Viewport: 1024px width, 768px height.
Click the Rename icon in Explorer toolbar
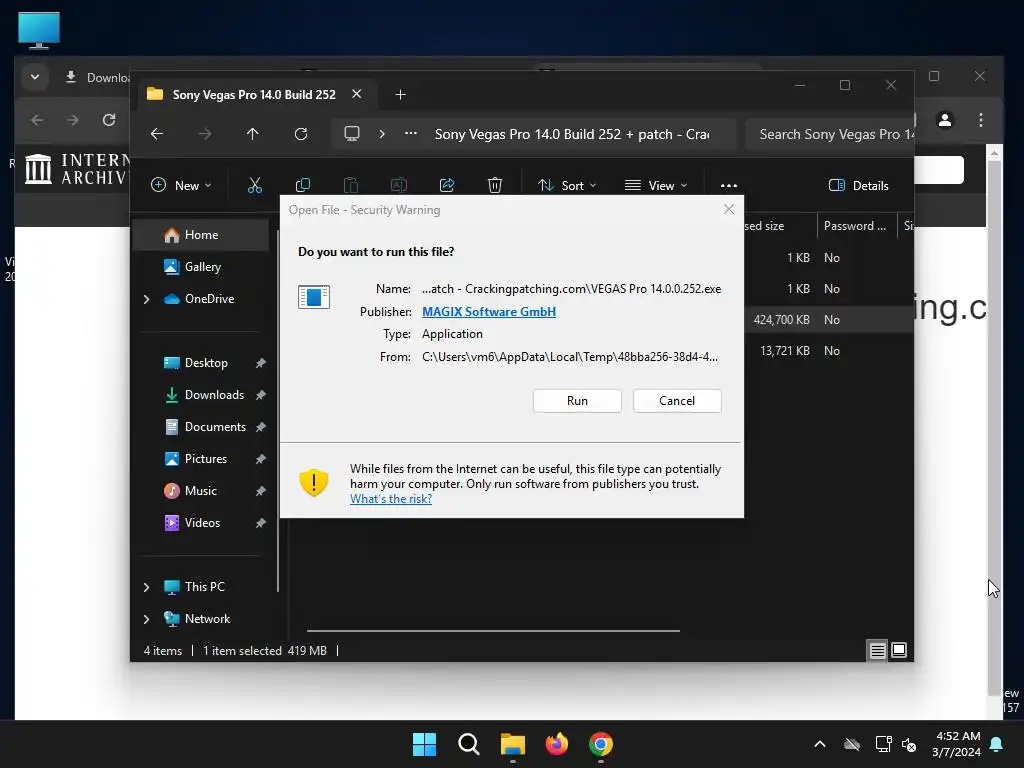[398, 185]
